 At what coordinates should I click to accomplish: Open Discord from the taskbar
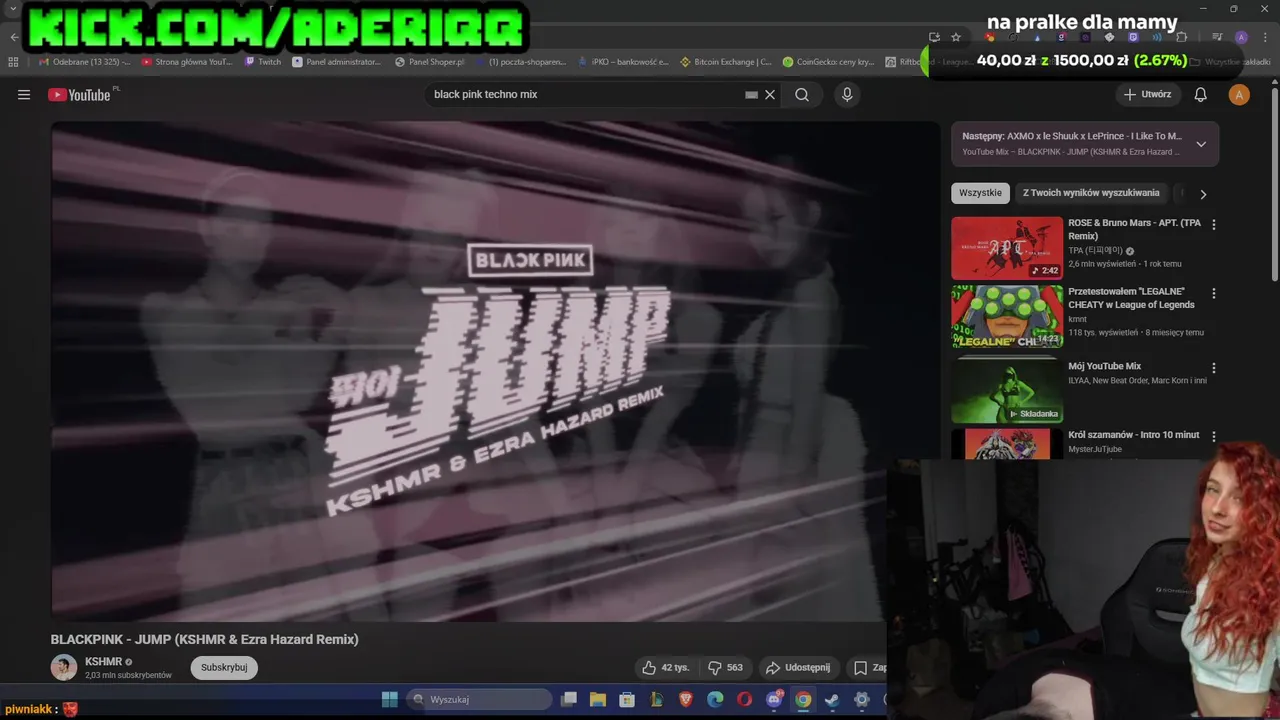point(774,699)
